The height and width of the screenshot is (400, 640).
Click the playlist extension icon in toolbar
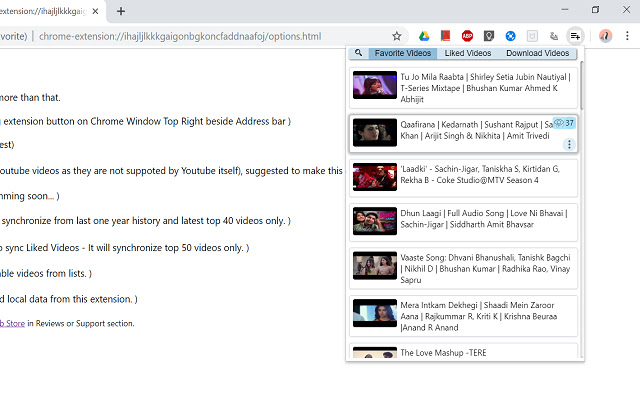point(575,36)
